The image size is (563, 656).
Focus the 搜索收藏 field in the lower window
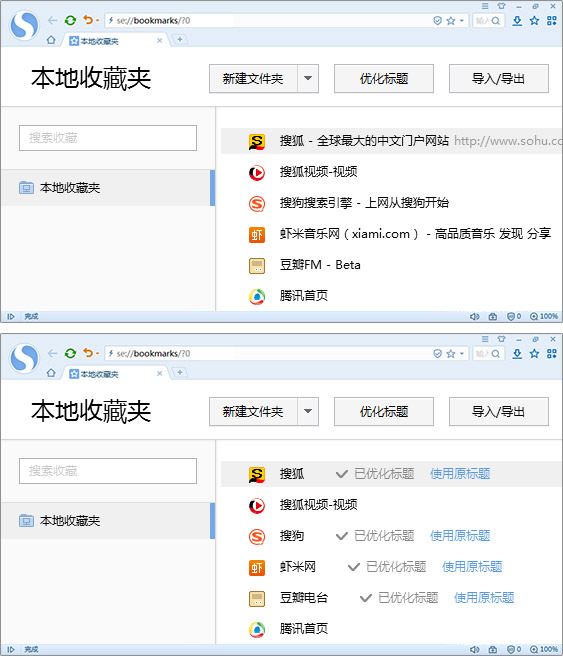[108, 471]
